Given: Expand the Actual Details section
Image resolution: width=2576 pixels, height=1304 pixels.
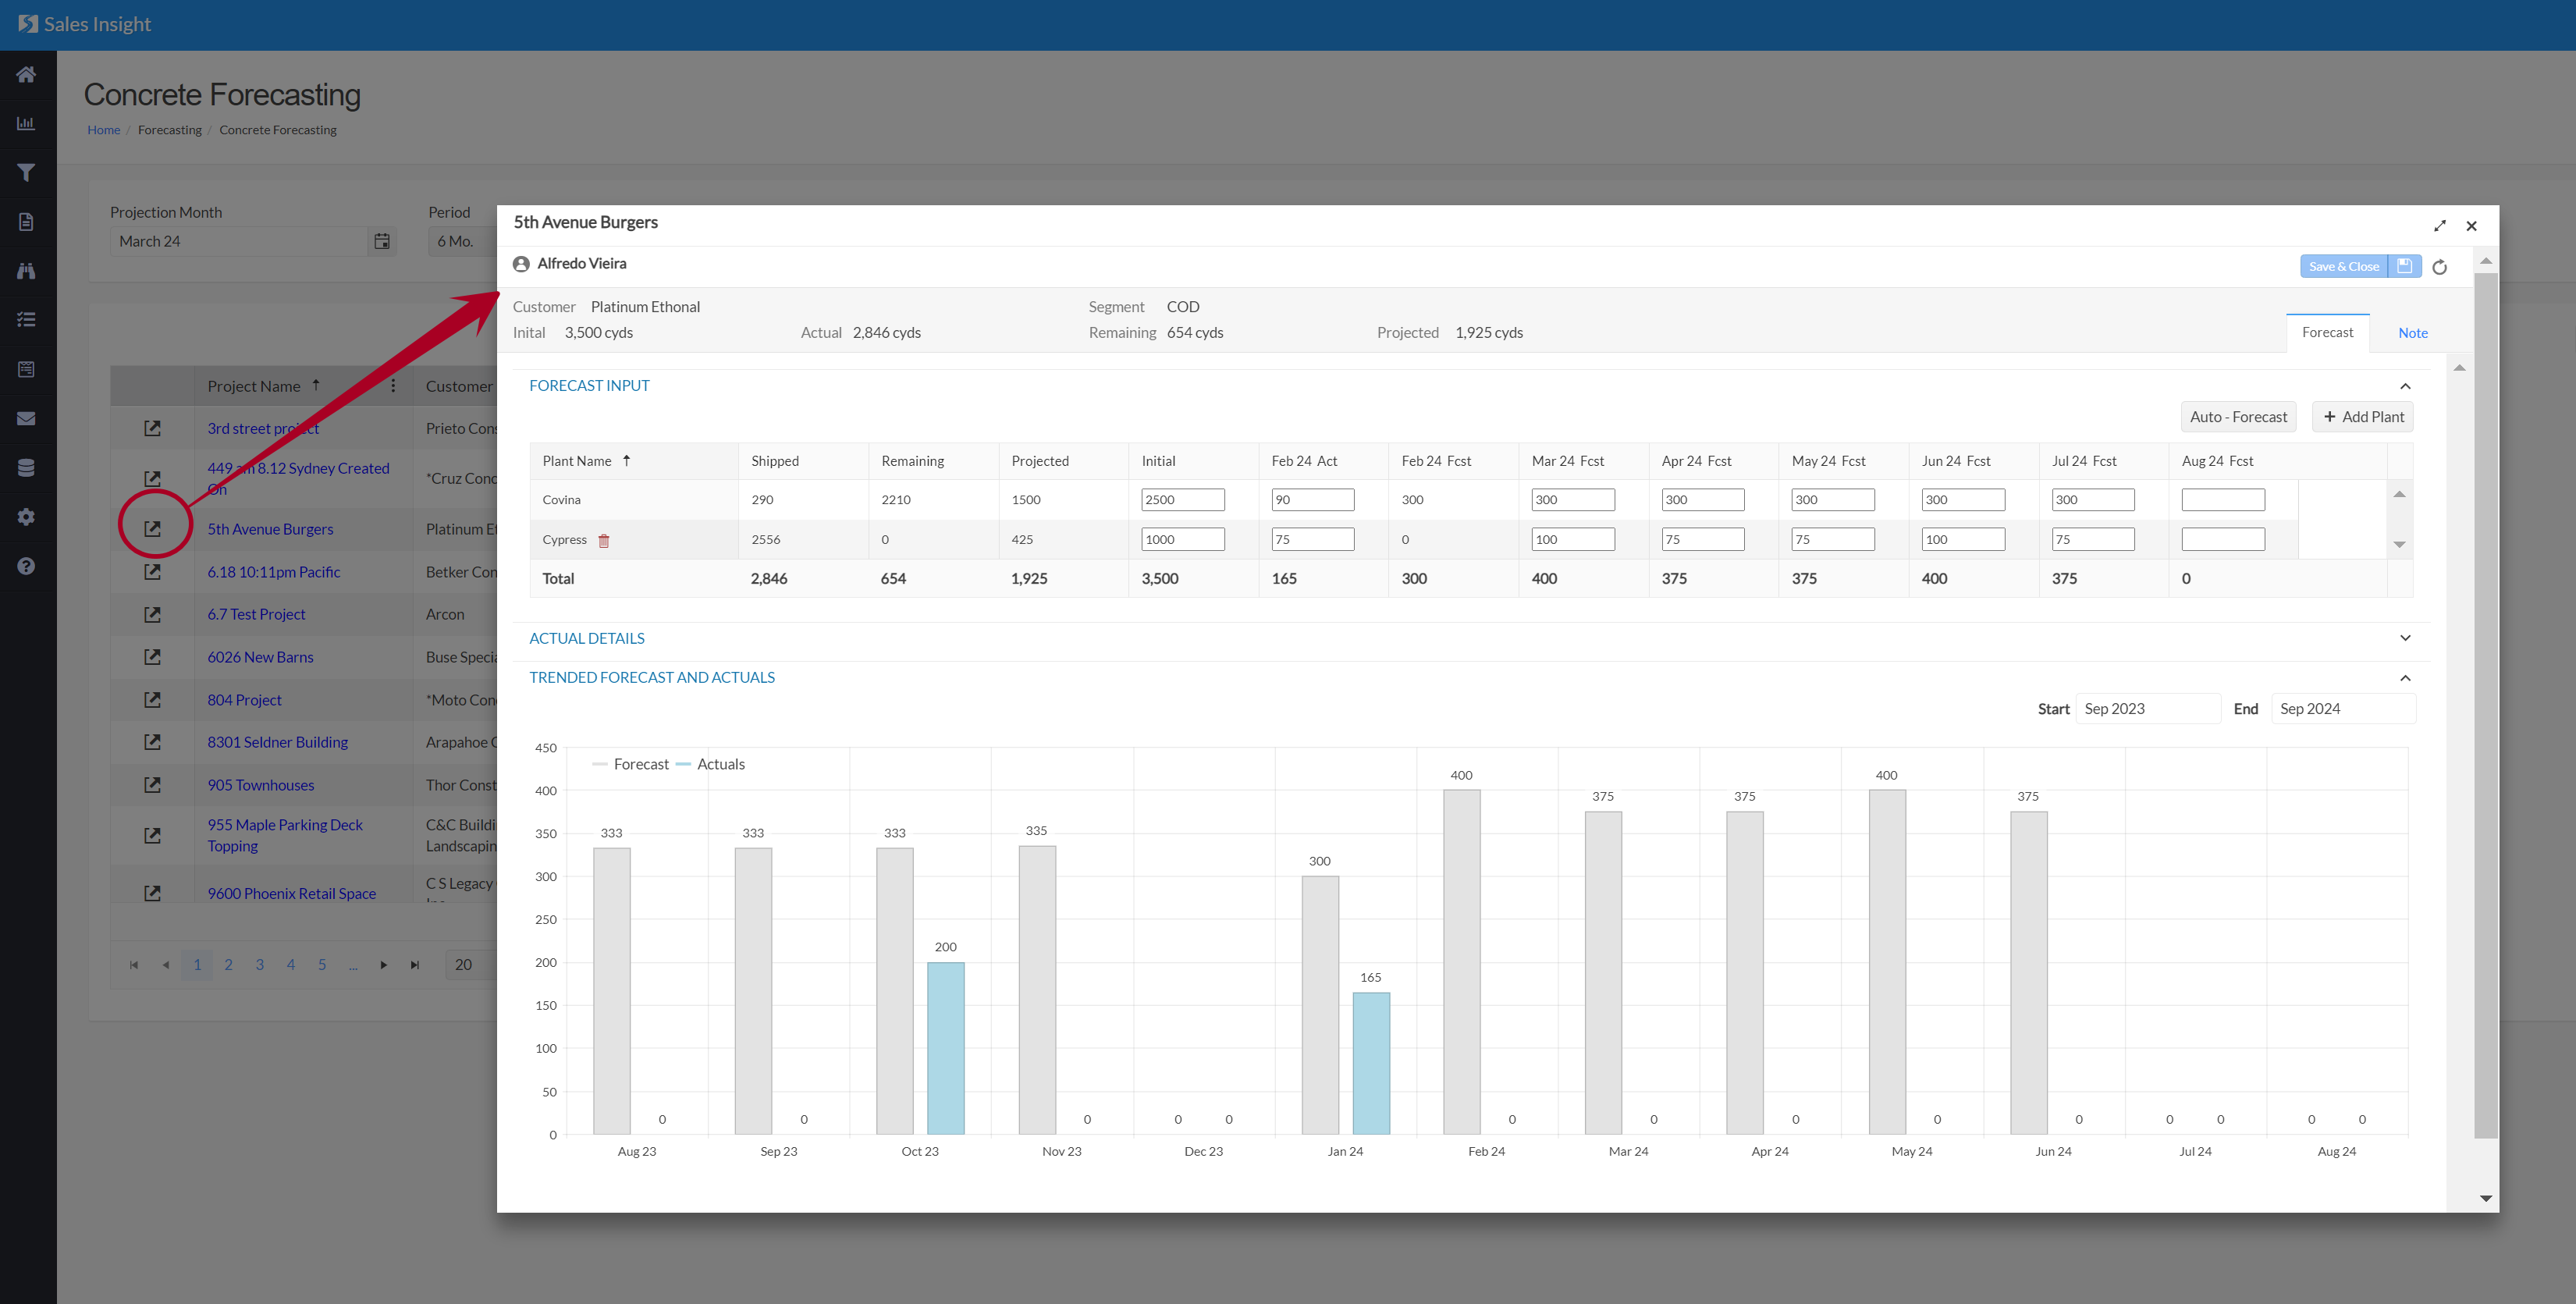Looking at the screenshot, I should click(x=2405, y=638).
